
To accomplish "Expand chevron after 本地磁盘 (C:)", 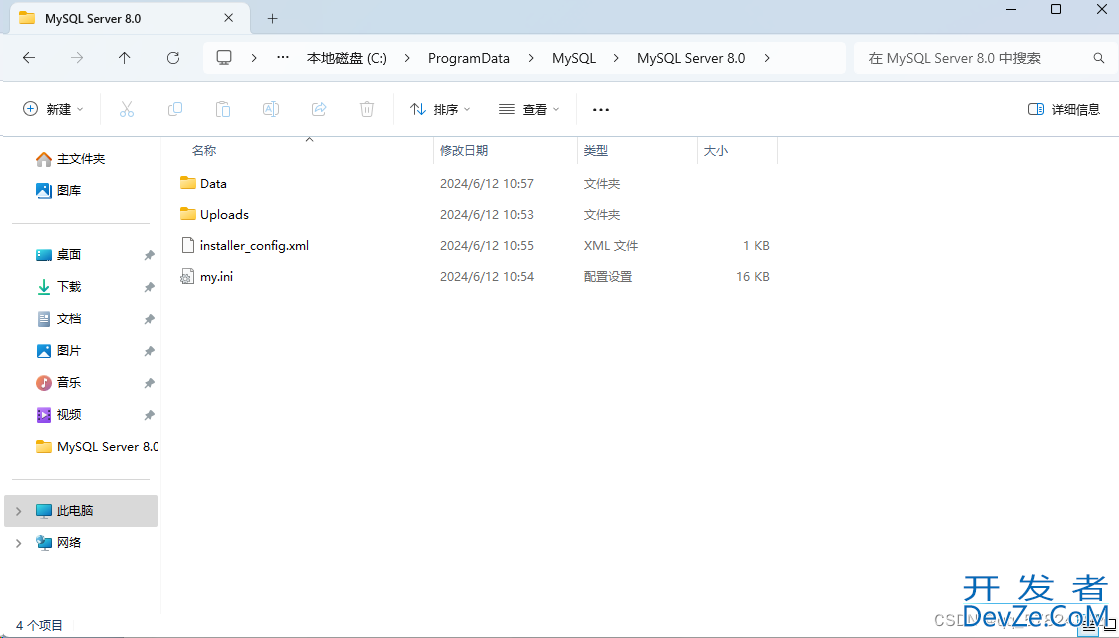I will [407, 58].
